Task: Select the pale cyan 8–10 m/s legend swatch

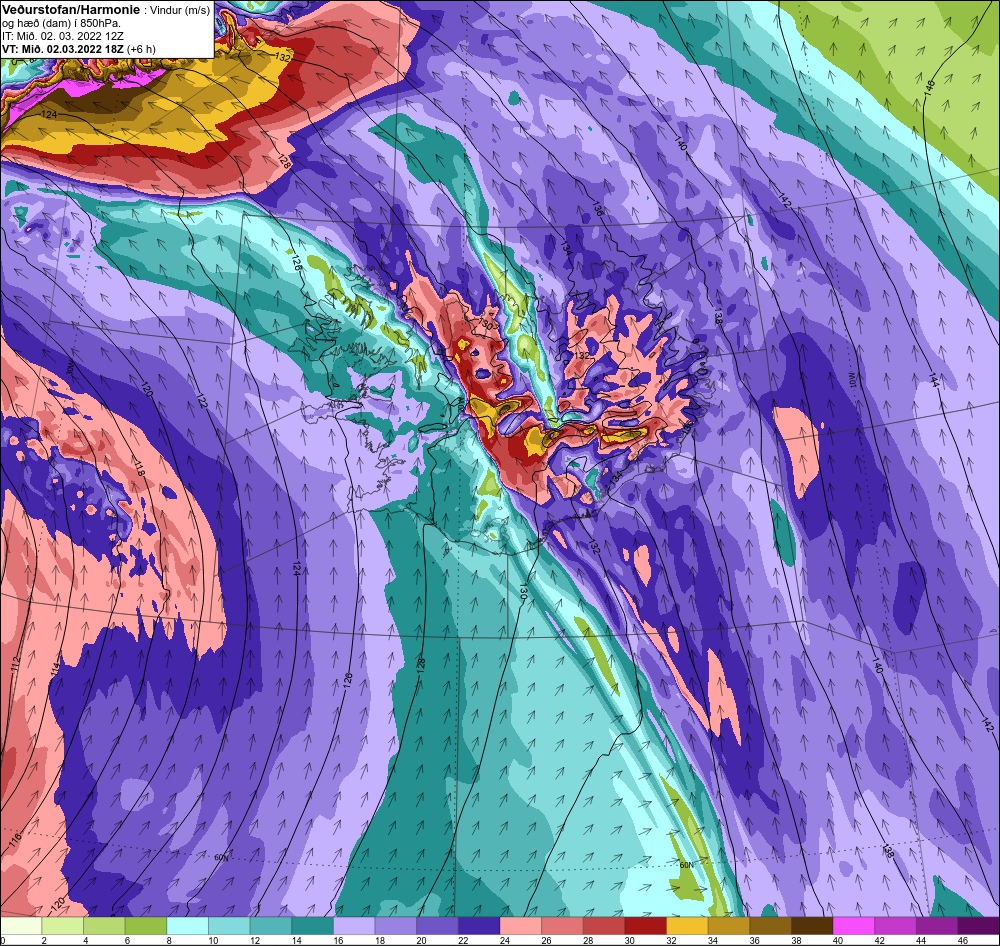Action: (x=188, y=926)
